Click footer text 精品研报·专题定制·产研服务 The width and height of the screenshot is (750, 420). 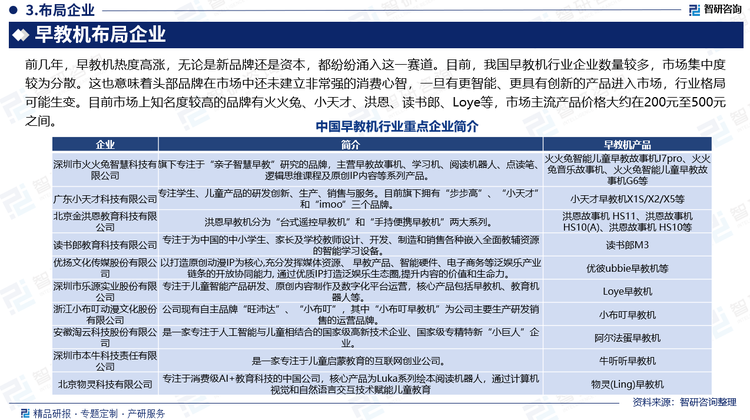tap(99, 413)
